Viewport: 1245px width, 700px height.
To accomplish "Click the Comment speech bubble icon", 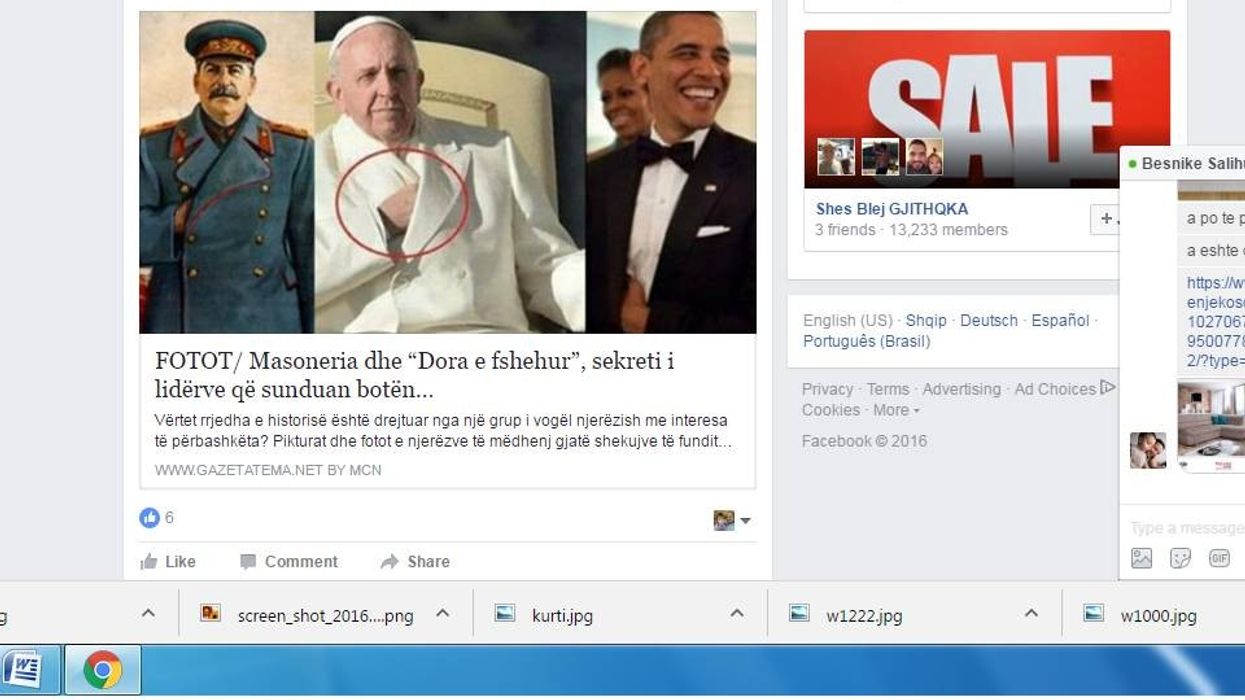I will [248, 562].
